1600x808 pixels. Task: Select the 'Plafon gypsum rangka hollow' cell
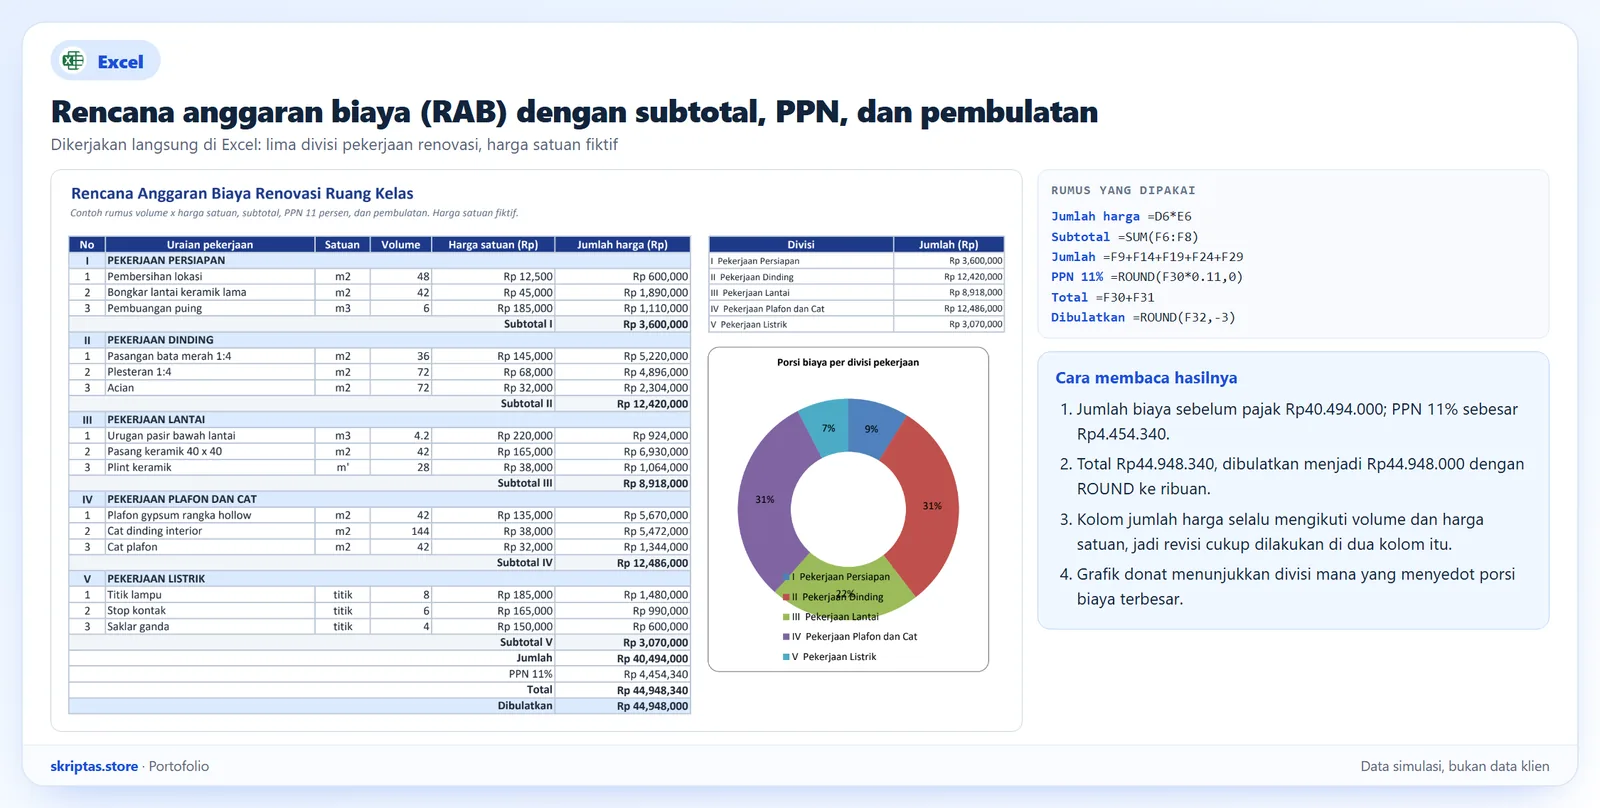(x=210, y=515)
